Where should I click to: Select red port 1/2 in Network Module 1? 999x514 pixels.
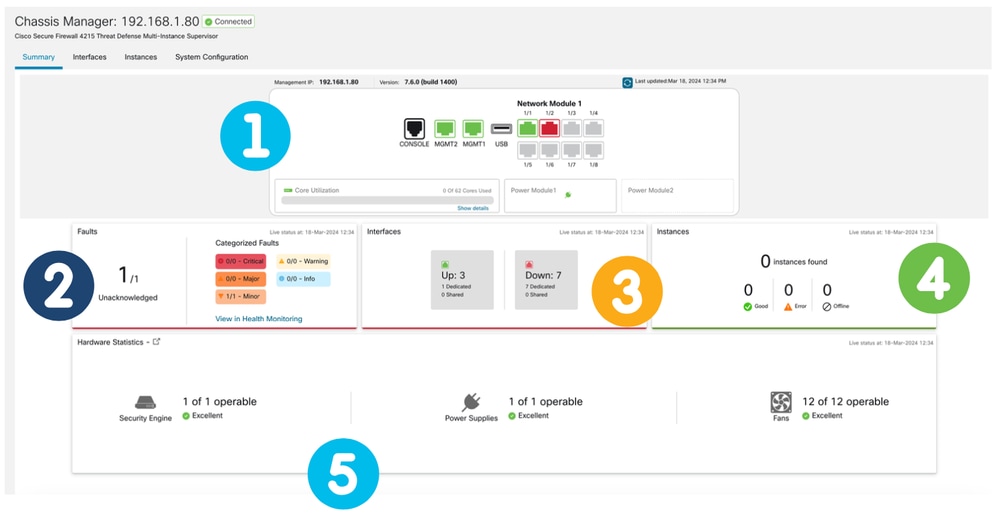(x=550, y=128)
